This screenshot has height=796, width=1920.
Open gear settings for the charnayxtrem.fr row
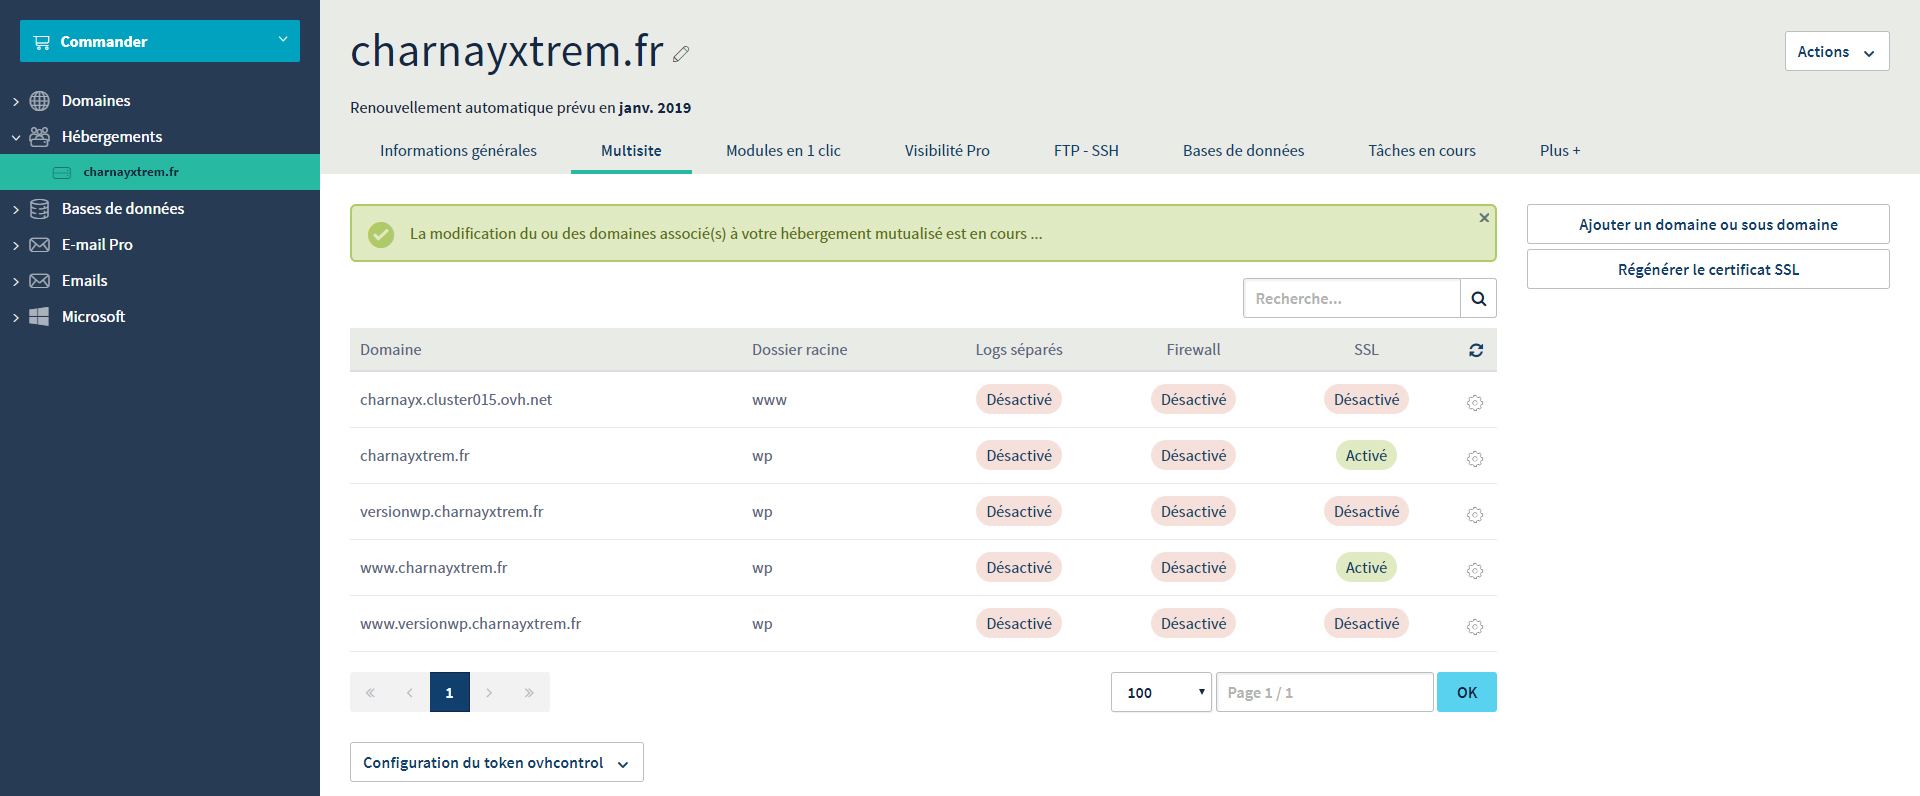click(x=1474, y=458)
